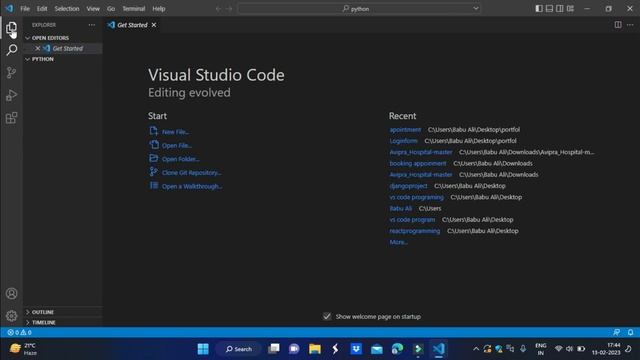640x360 pixels.
Task: Click the feedback icon in status bar
Action: [617, 332]
